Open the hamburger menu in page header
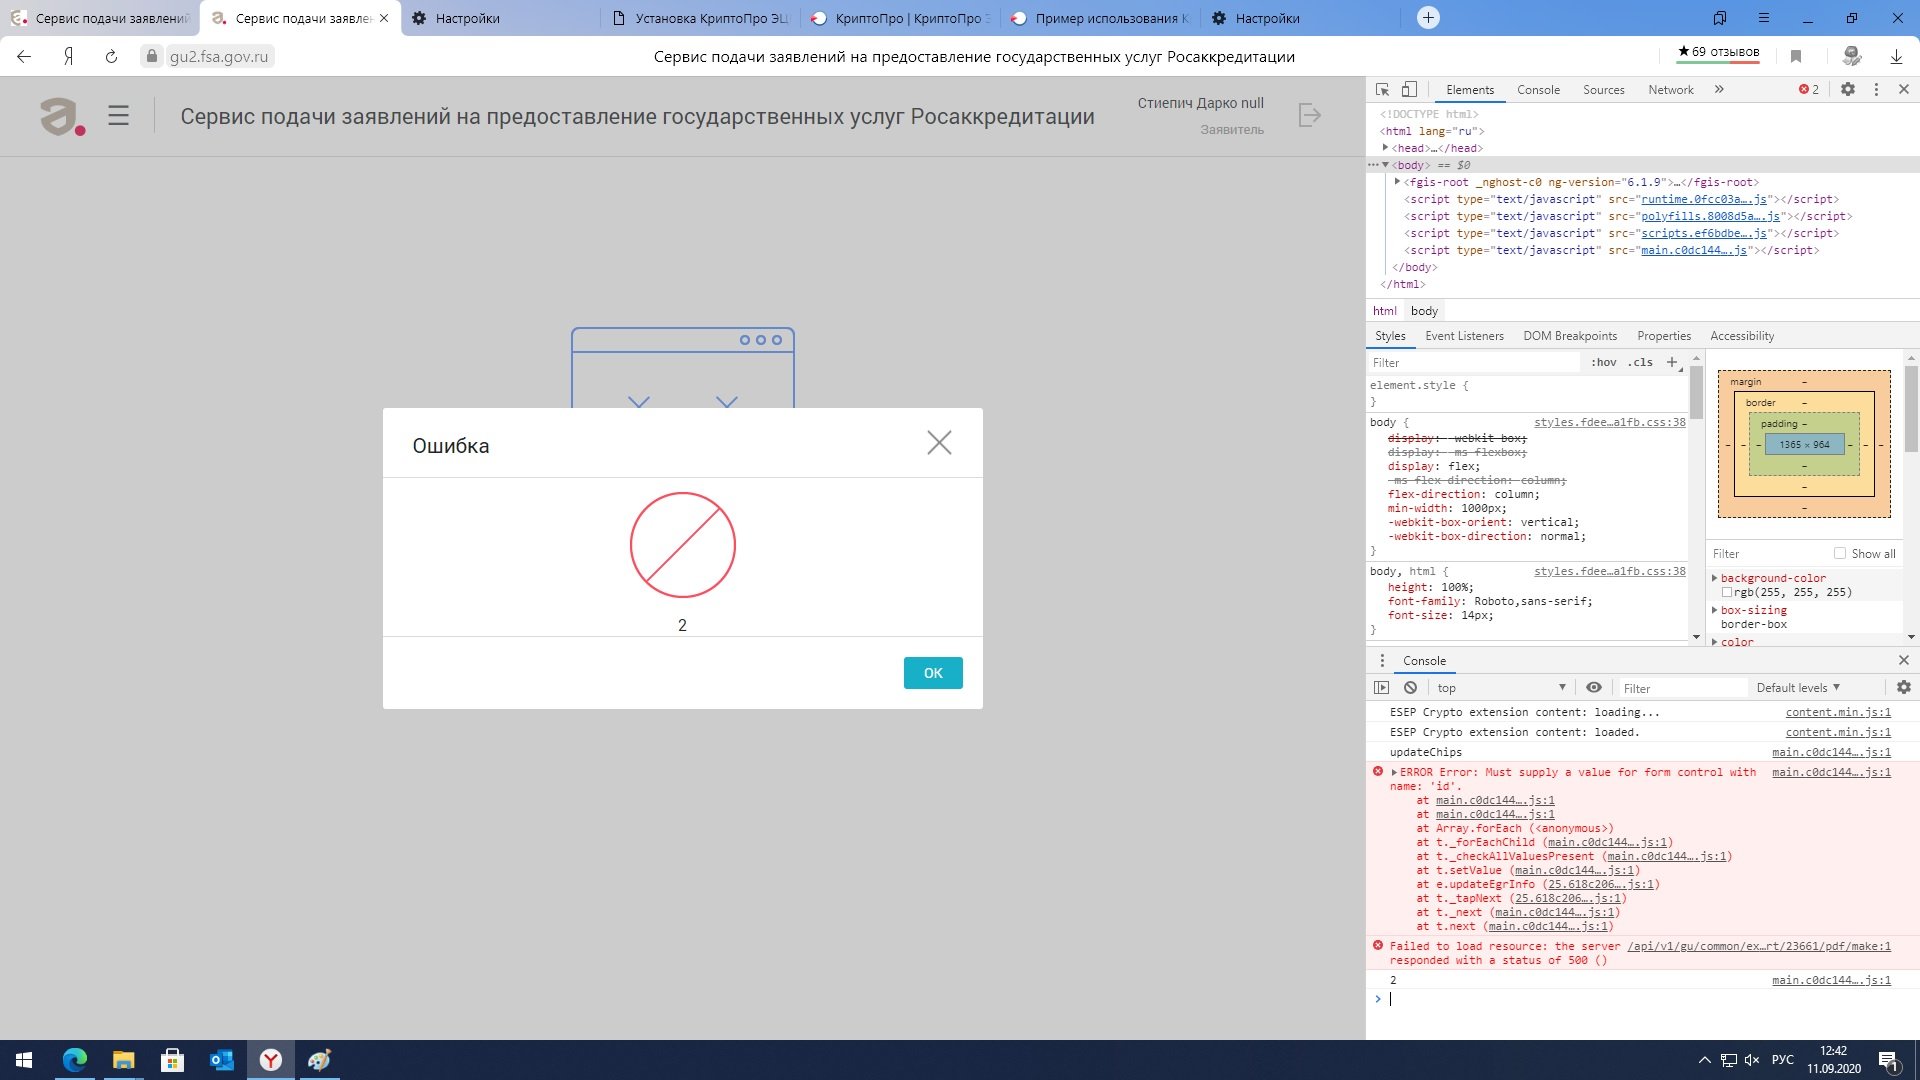 [118, 116]
